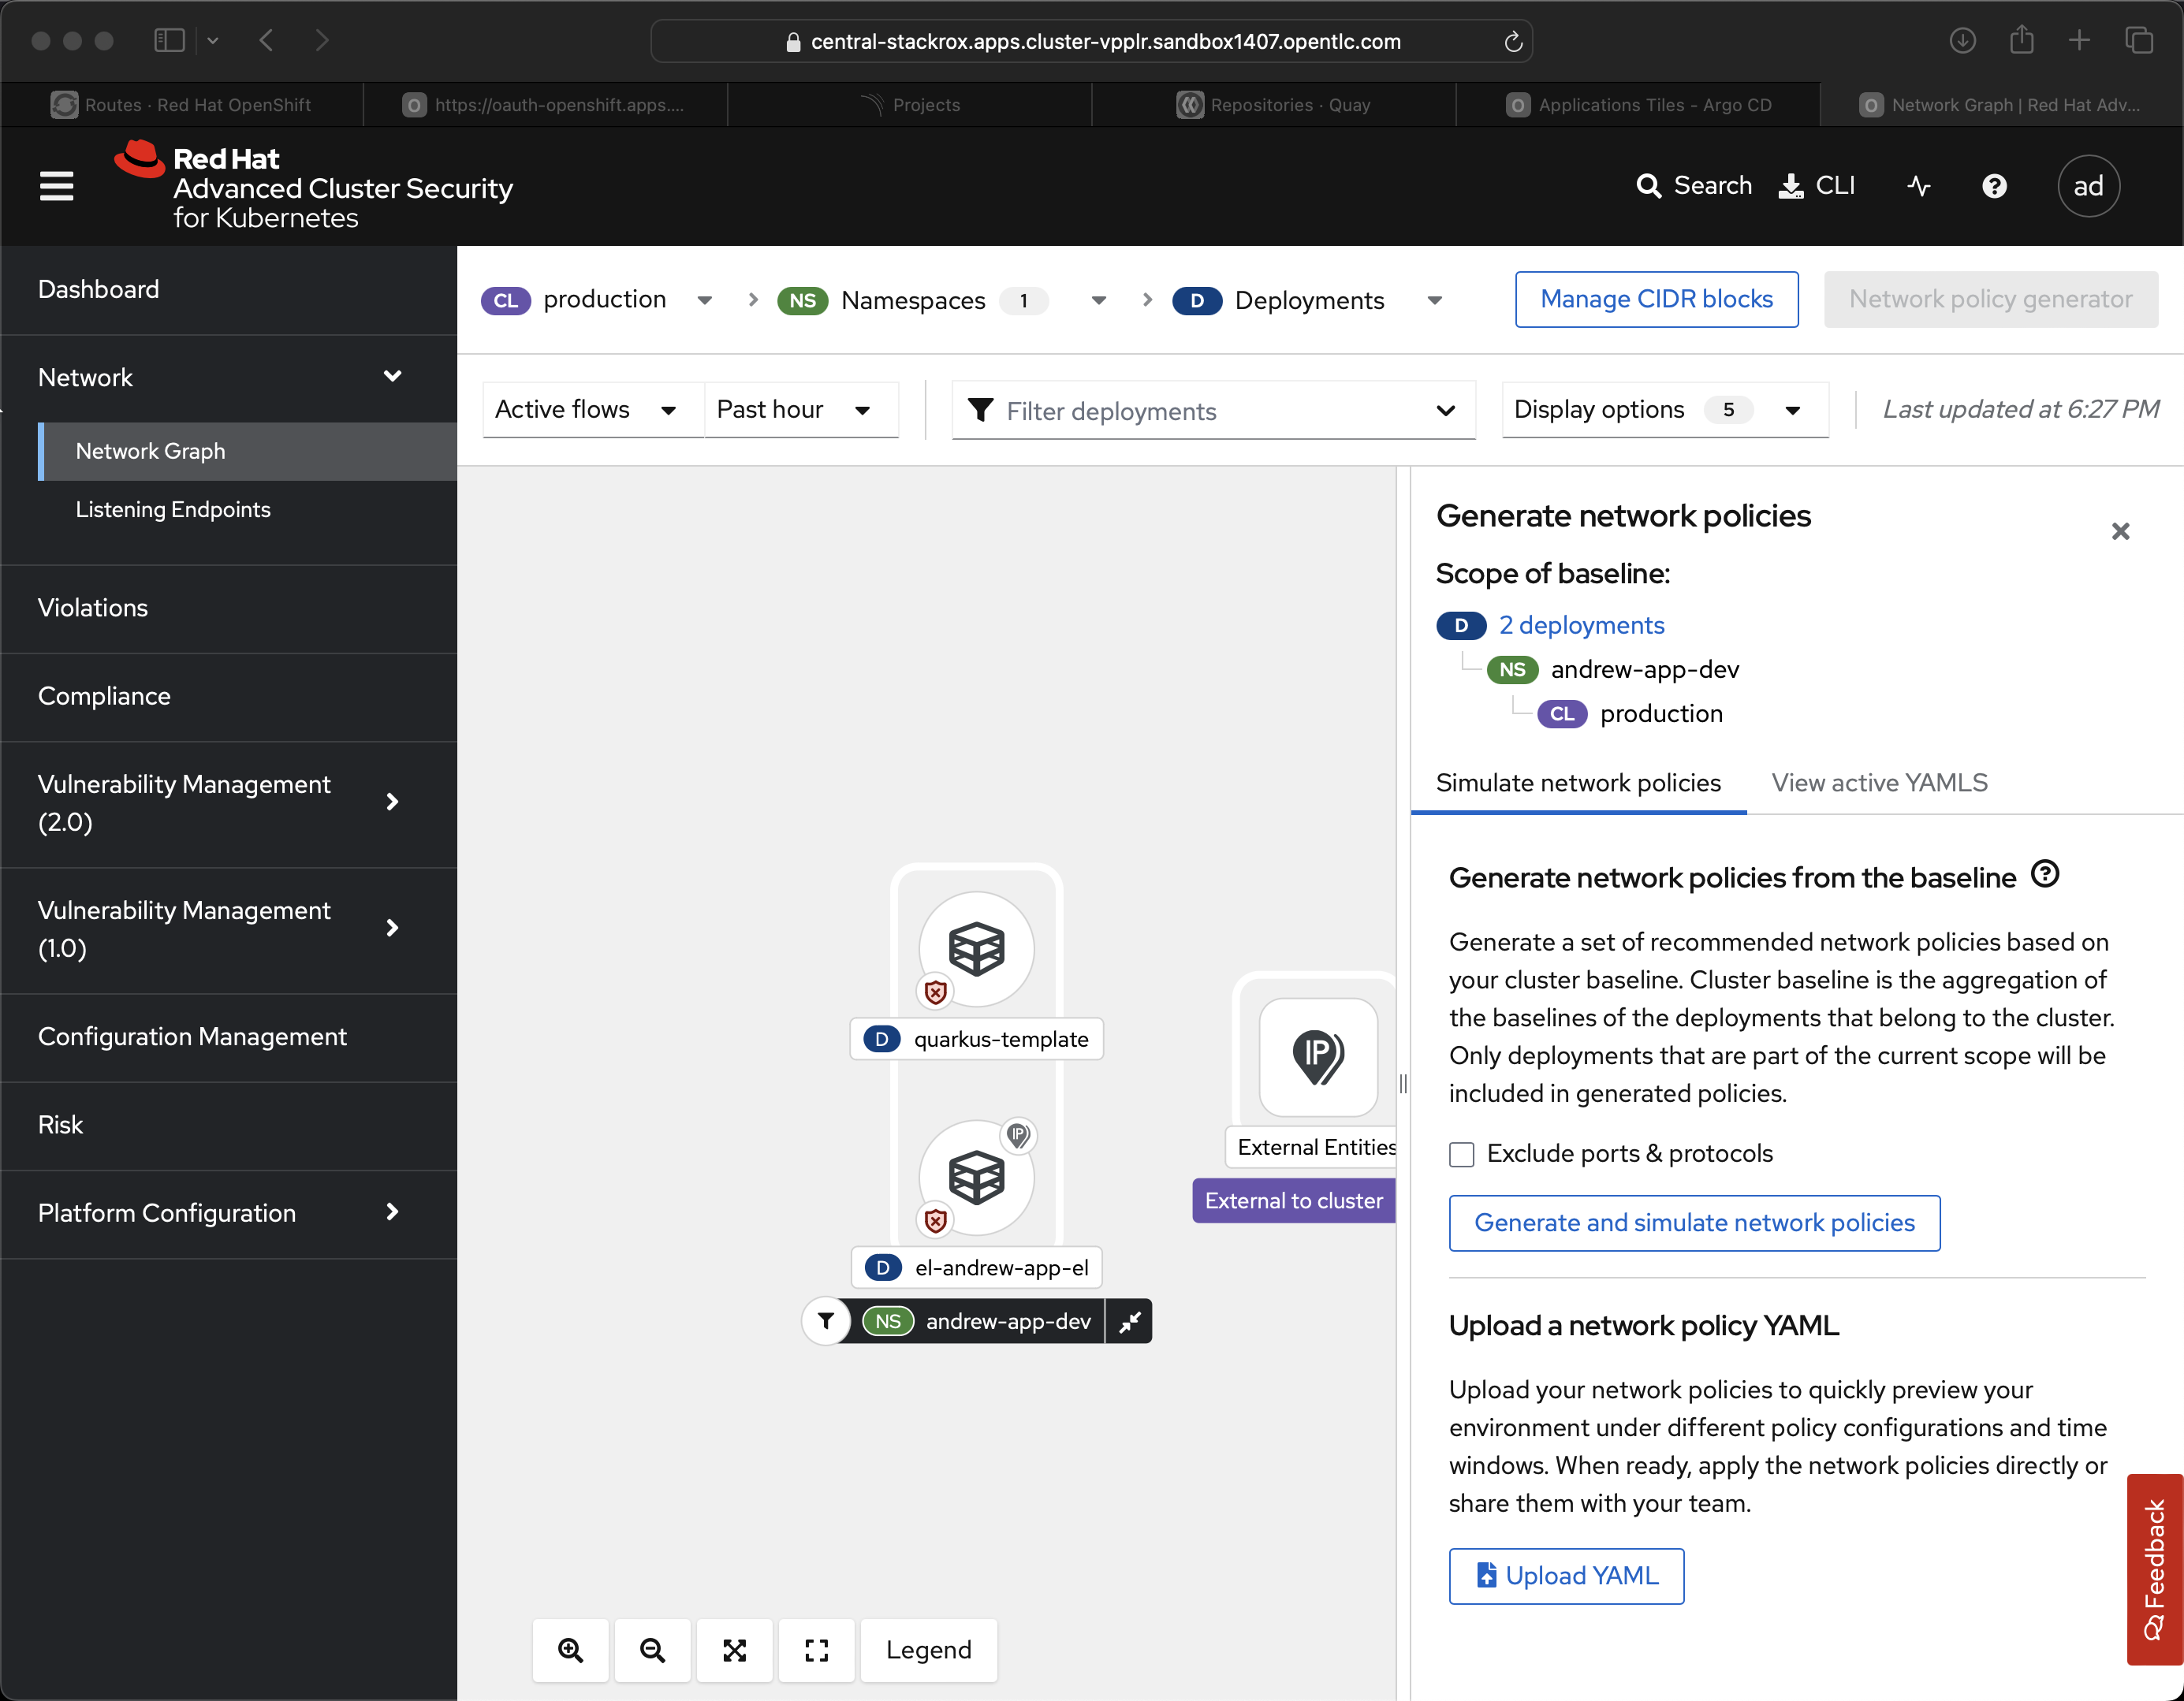Open Listening Endpoints in sidebar

pyautogui.click(x=173, y=510)
